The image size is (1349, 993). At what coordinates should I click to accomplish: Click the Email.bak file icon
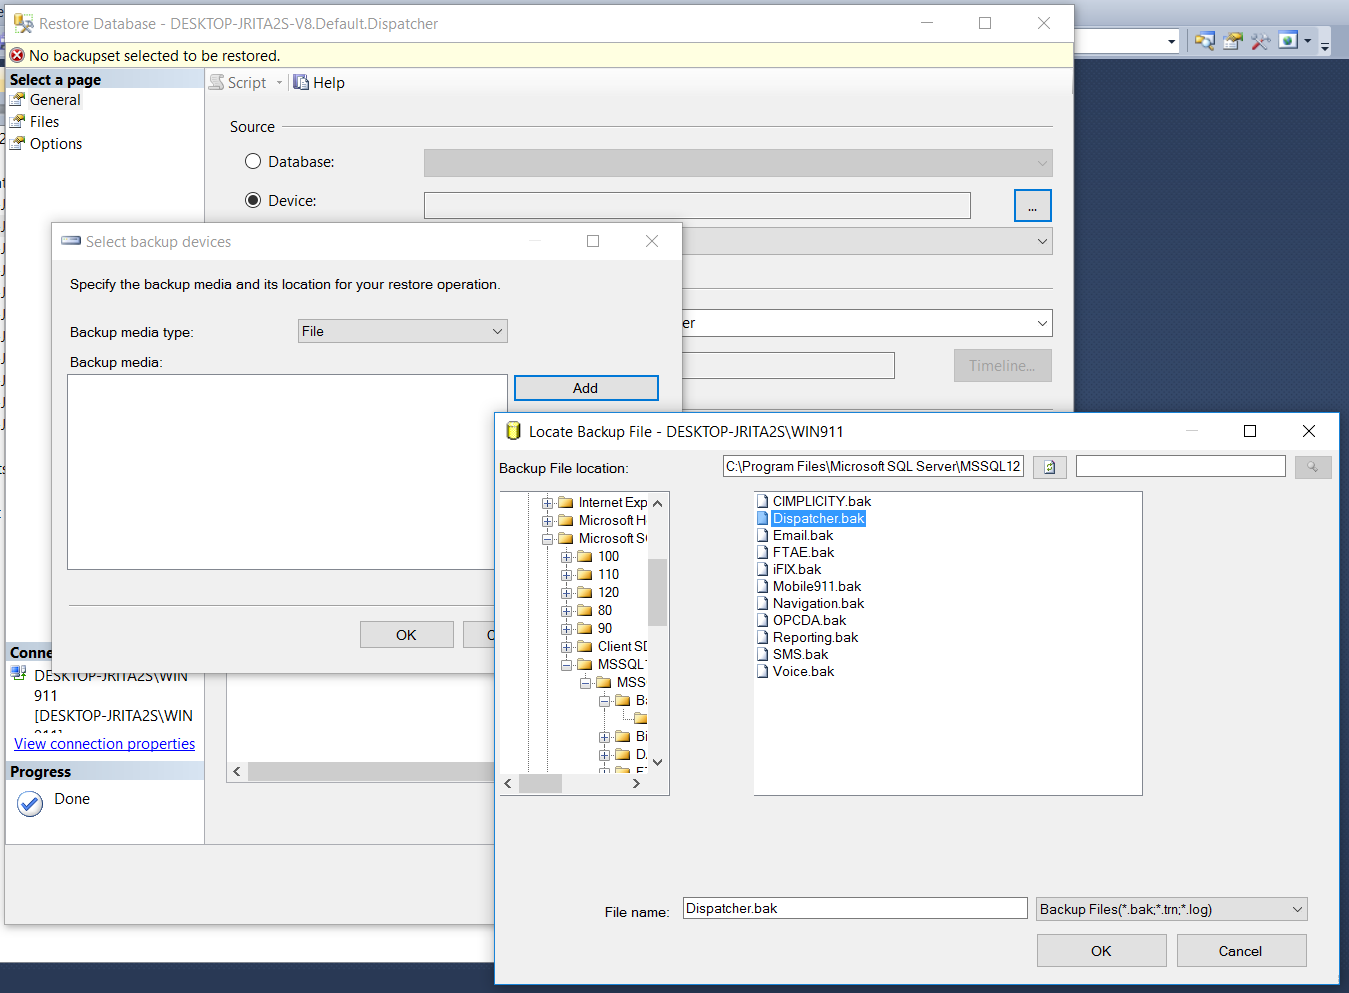763,535
